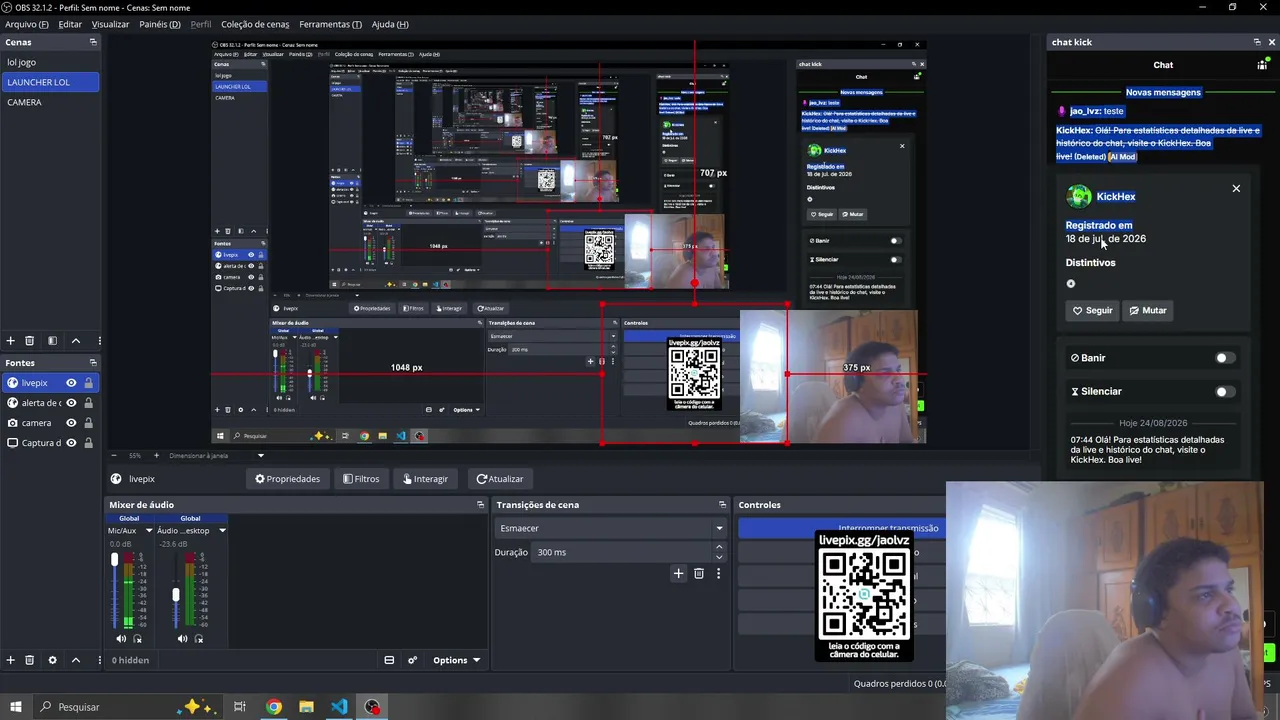Increase transition duration with up arrow
Image resolution: width=1280 pixels, height=720 pixels.
point(719,547)
